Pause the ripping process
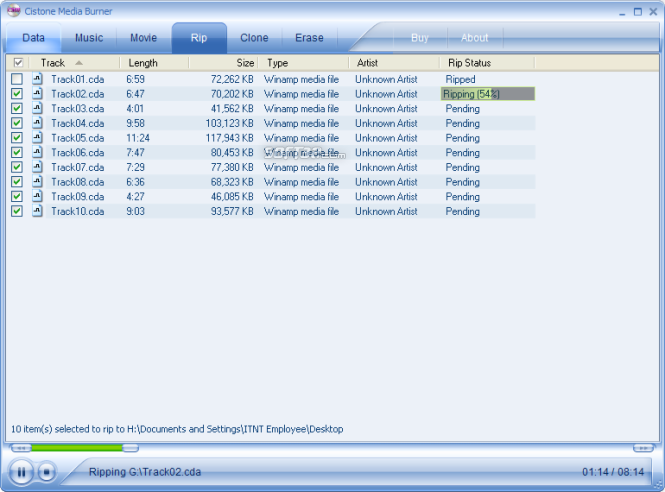Screen dimensions: 665x492 point(21,472)
